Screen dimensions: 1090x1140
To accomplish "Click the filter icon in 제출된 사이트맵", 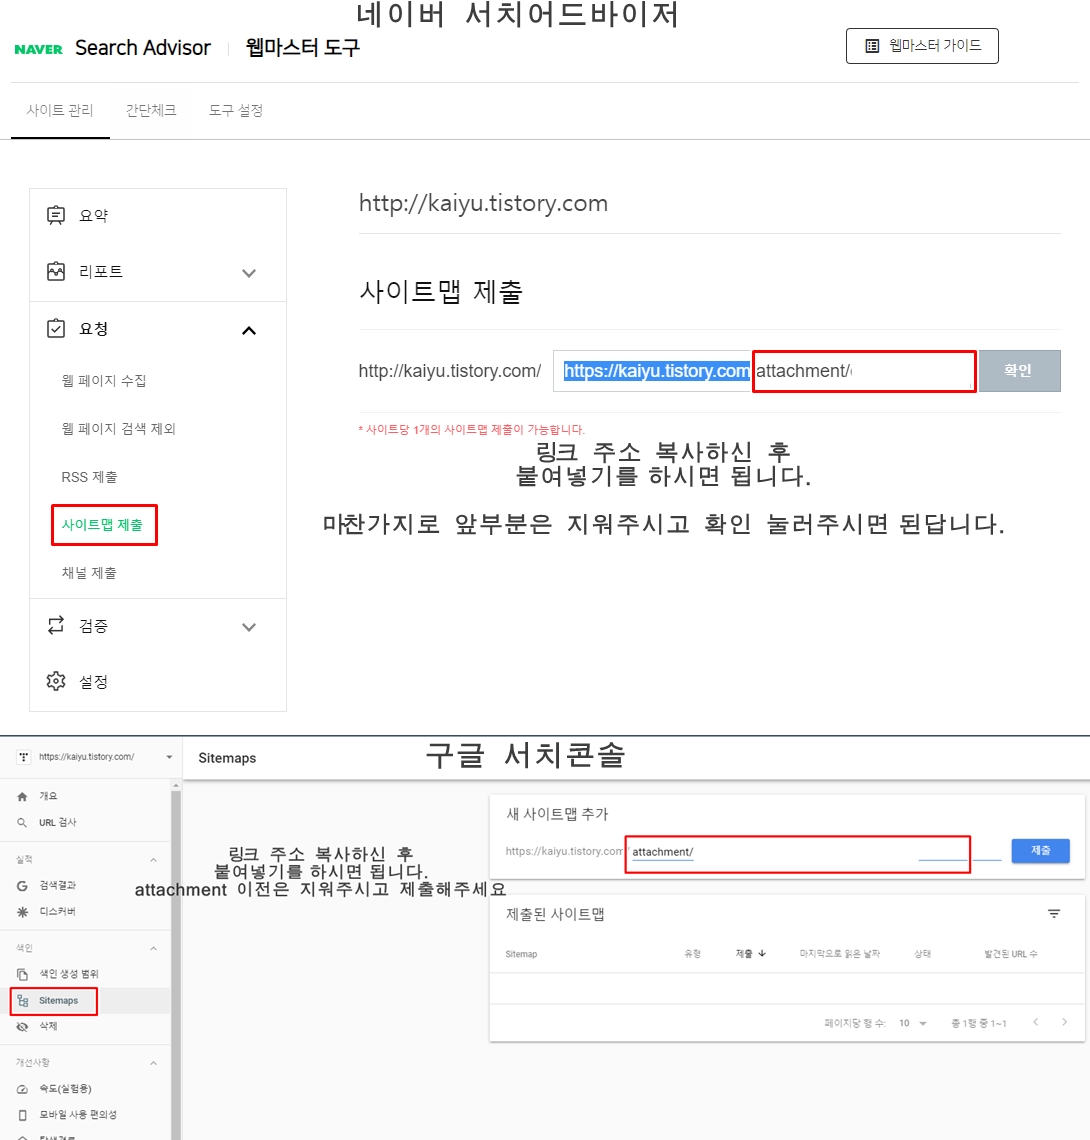I will pos(1054,914).
